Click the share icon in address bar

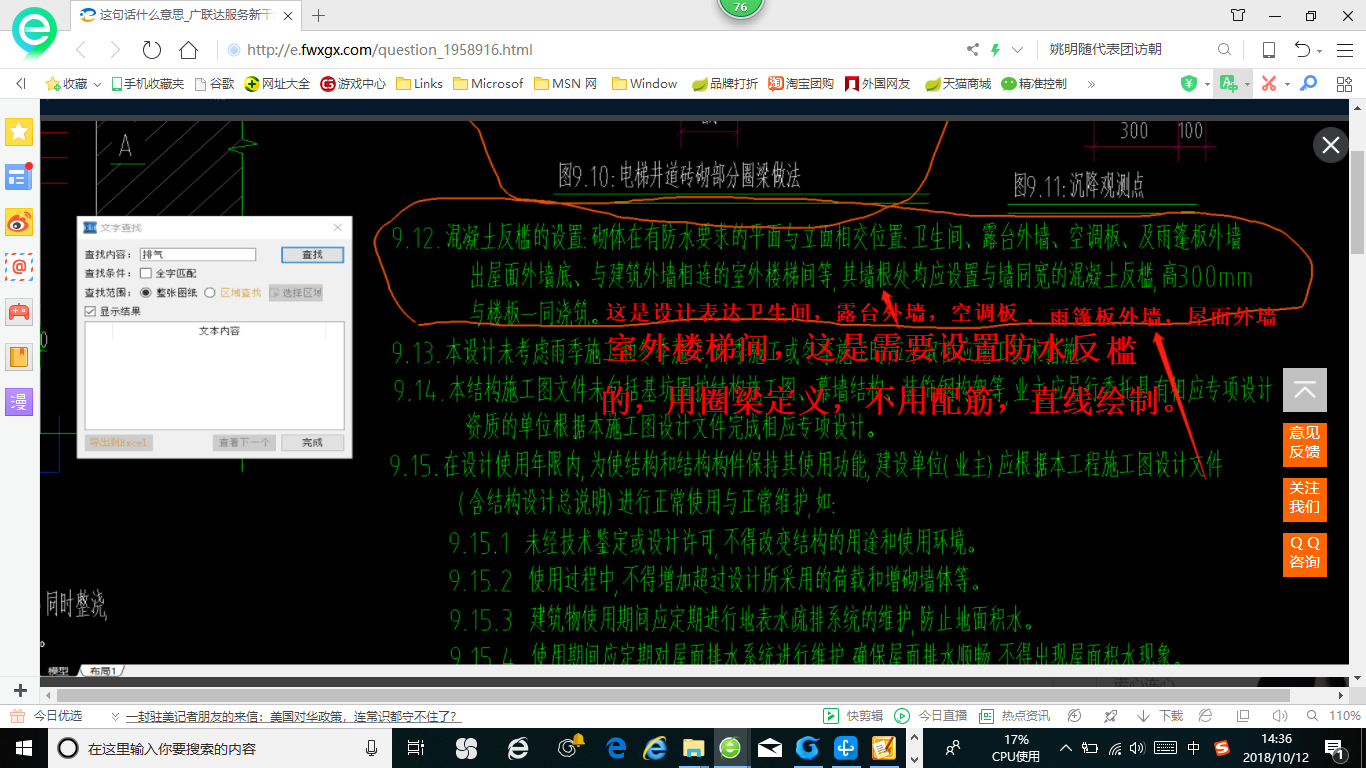pos(973,50)
